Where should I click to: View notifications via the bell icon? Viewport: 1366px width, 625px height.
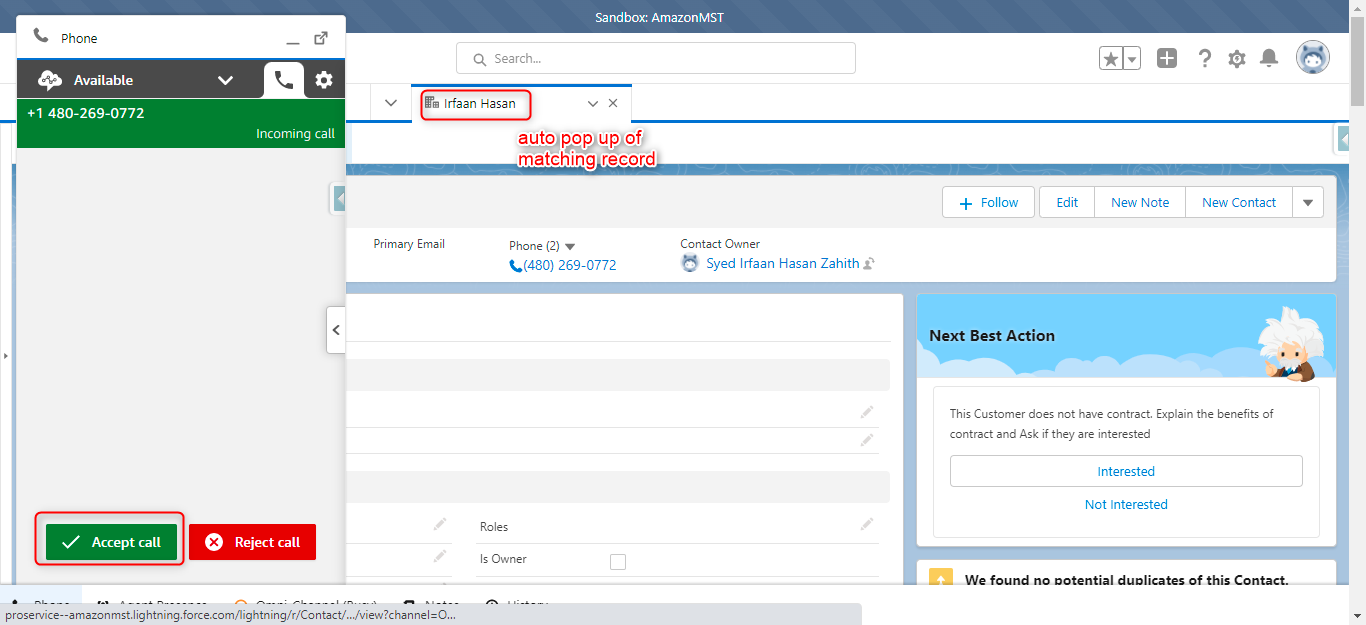point(1268,58)
